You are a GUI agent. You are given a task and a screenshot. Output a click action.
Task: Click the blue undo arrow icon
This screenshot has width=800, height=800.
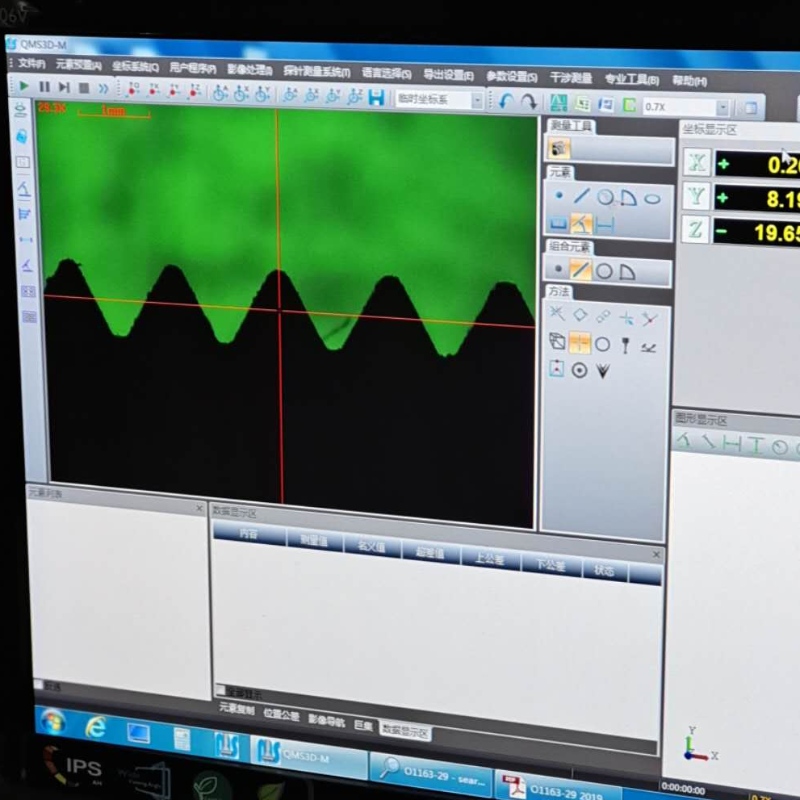[x=506, y=101]
